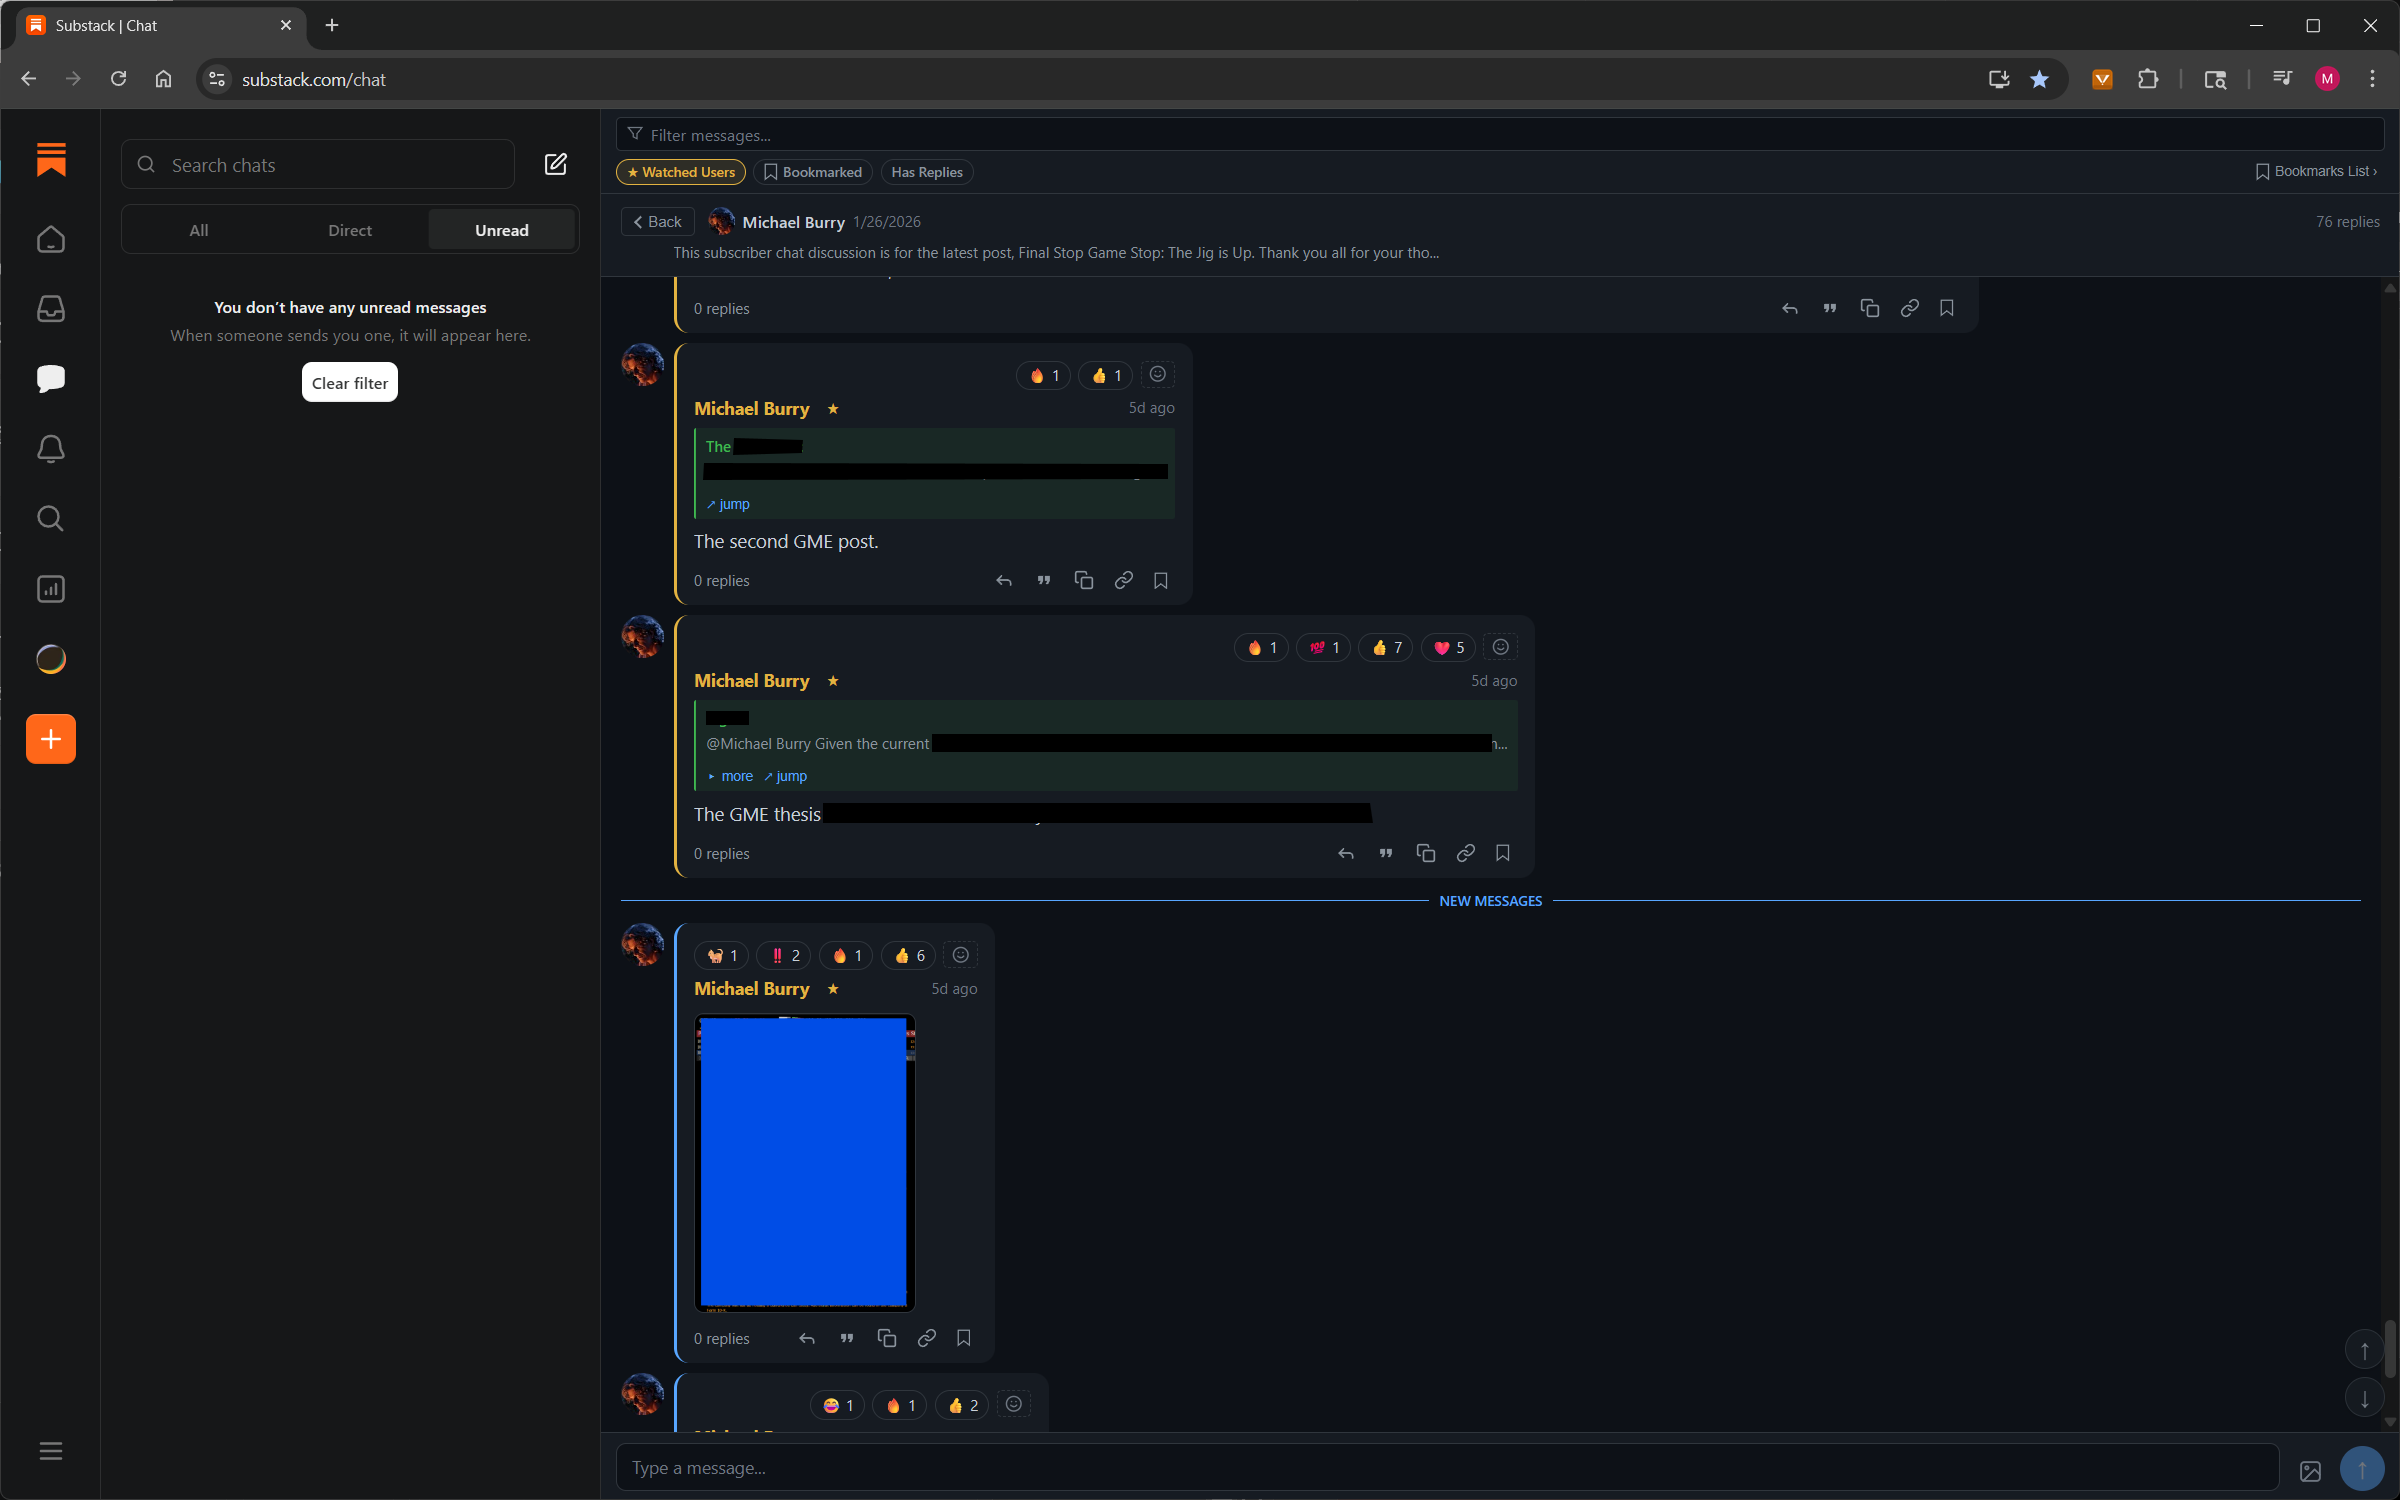Screen dimensions: 2400x1500
Task: Open the Bookmarks List link
Action: 2315,171
